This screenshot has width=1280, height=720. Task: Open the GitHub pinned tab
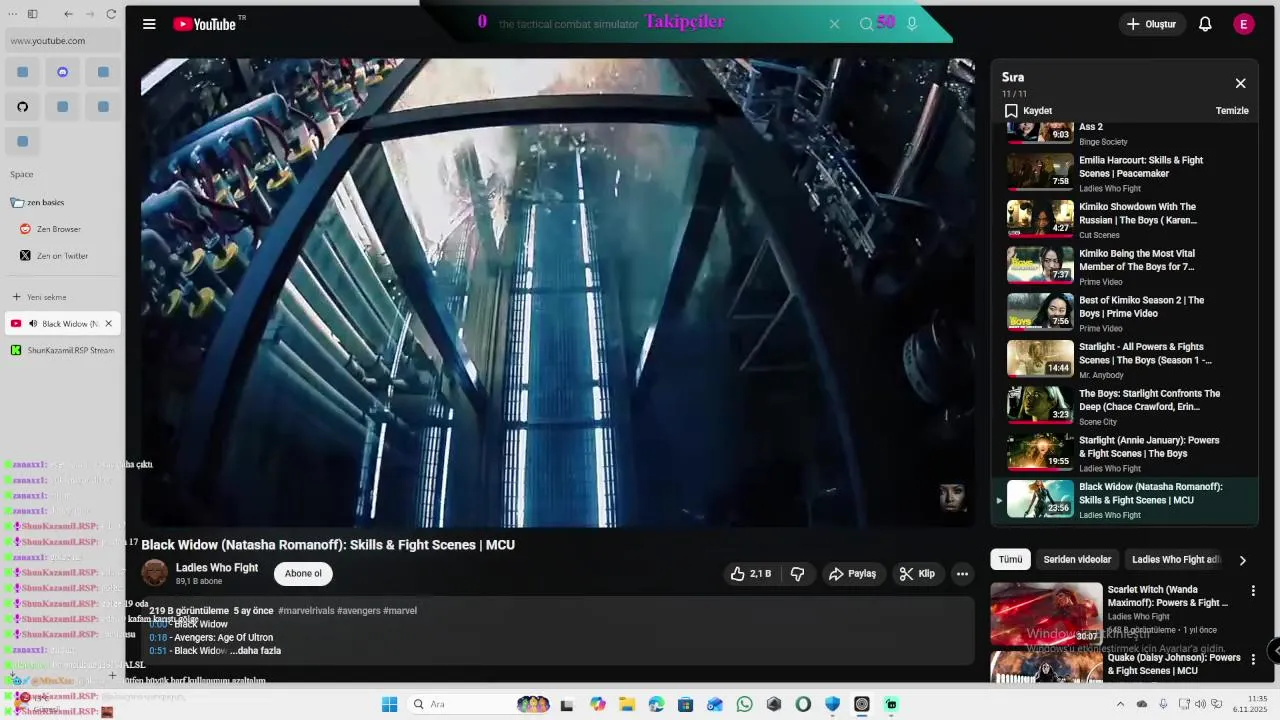click(x=22, y=107)
